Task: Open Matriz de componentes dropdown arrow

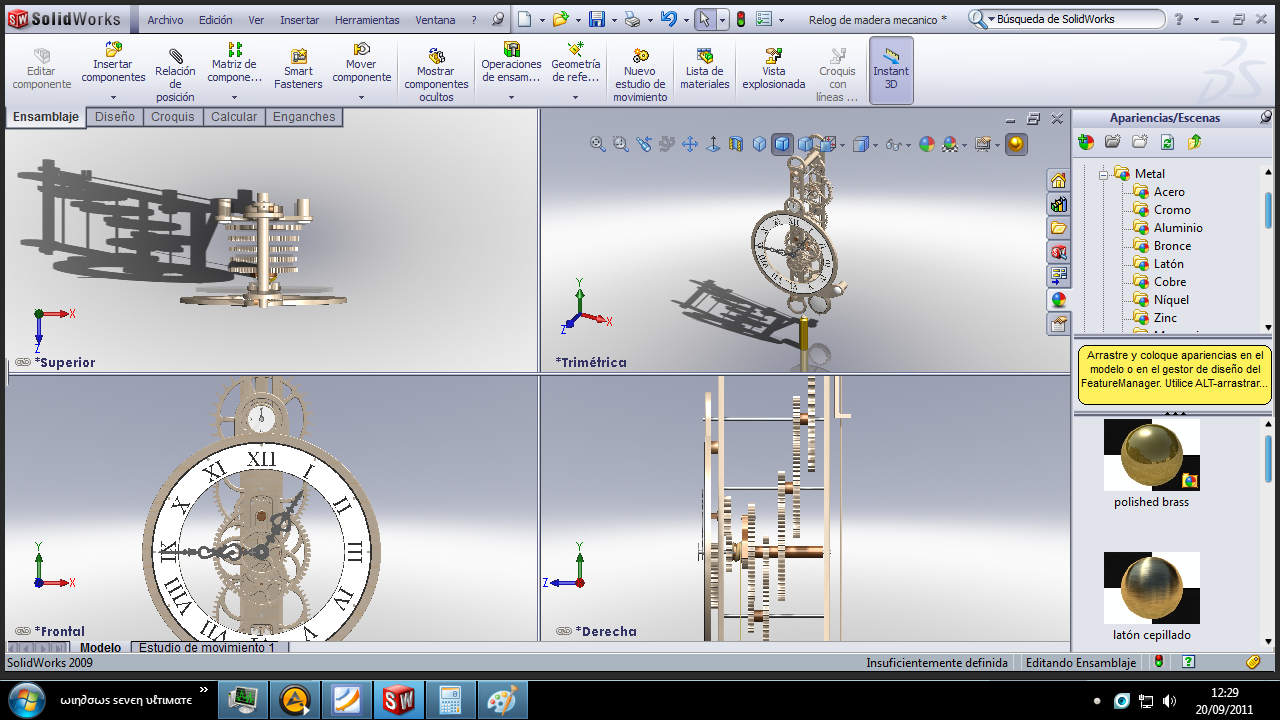Action: (234, 98)
